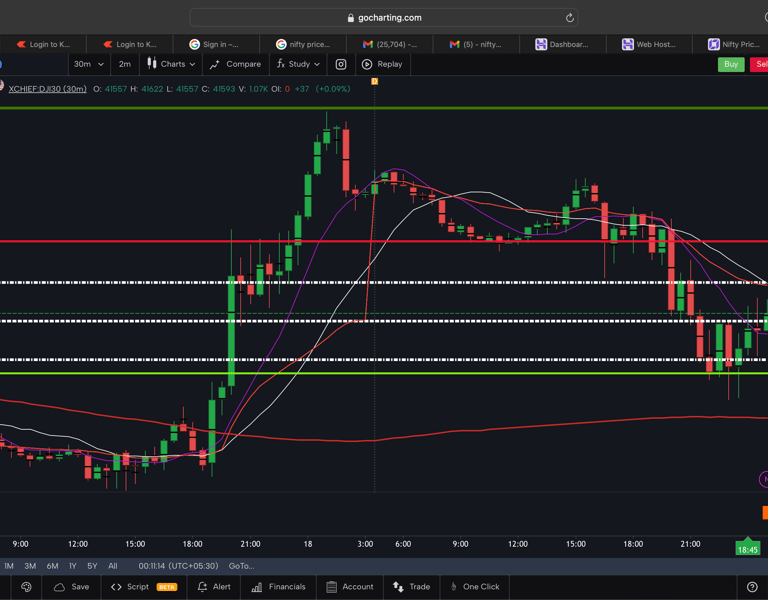Start chart Replay mode
768x600 pixels.
pyautogui.click(x=382, y=64)
